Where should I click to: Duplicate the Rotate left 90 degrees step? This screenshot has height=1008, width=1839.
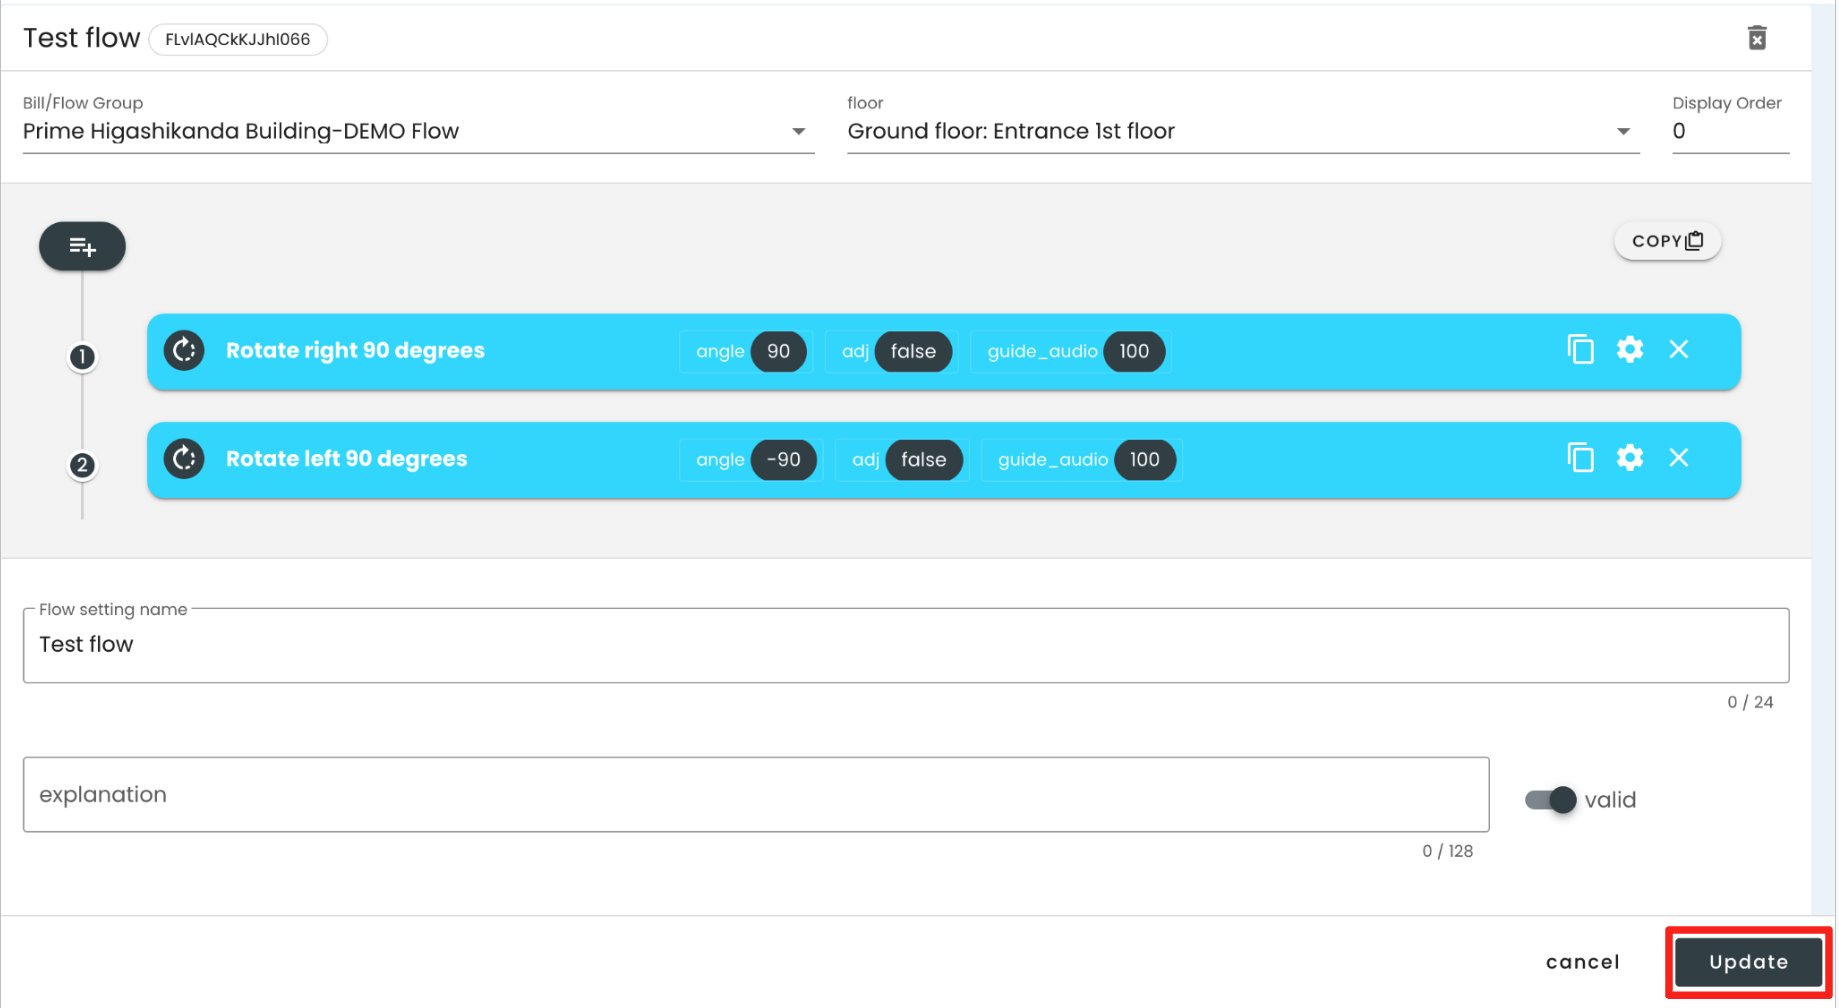click(1580, 457)
